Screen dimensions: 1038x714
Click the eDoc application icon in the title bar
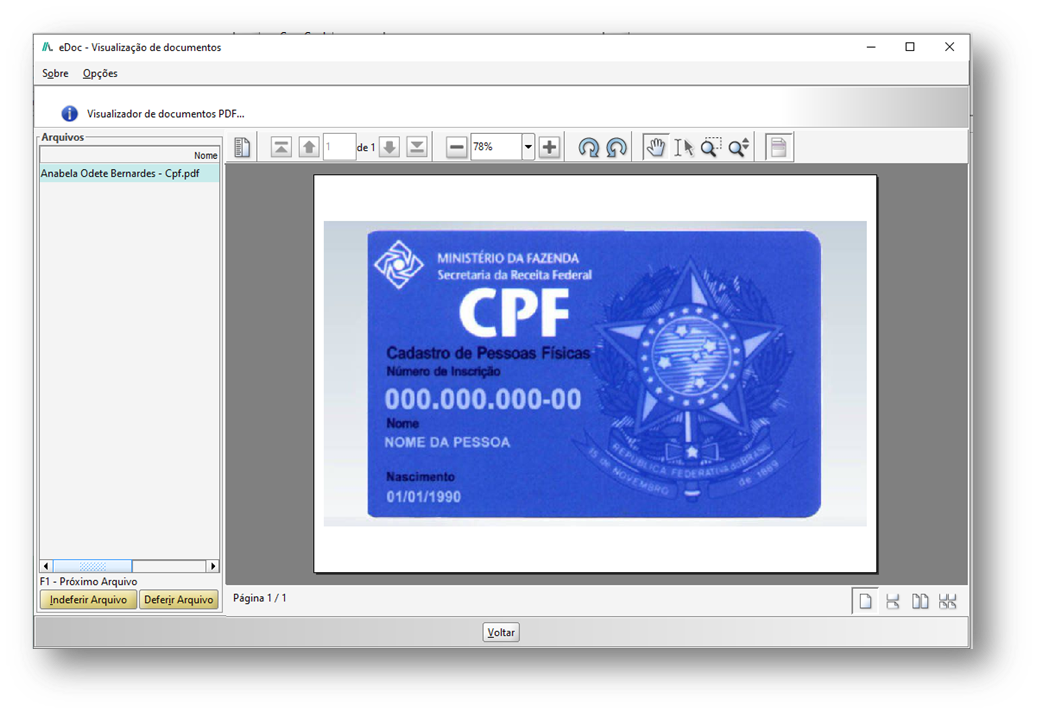point(47,47)
